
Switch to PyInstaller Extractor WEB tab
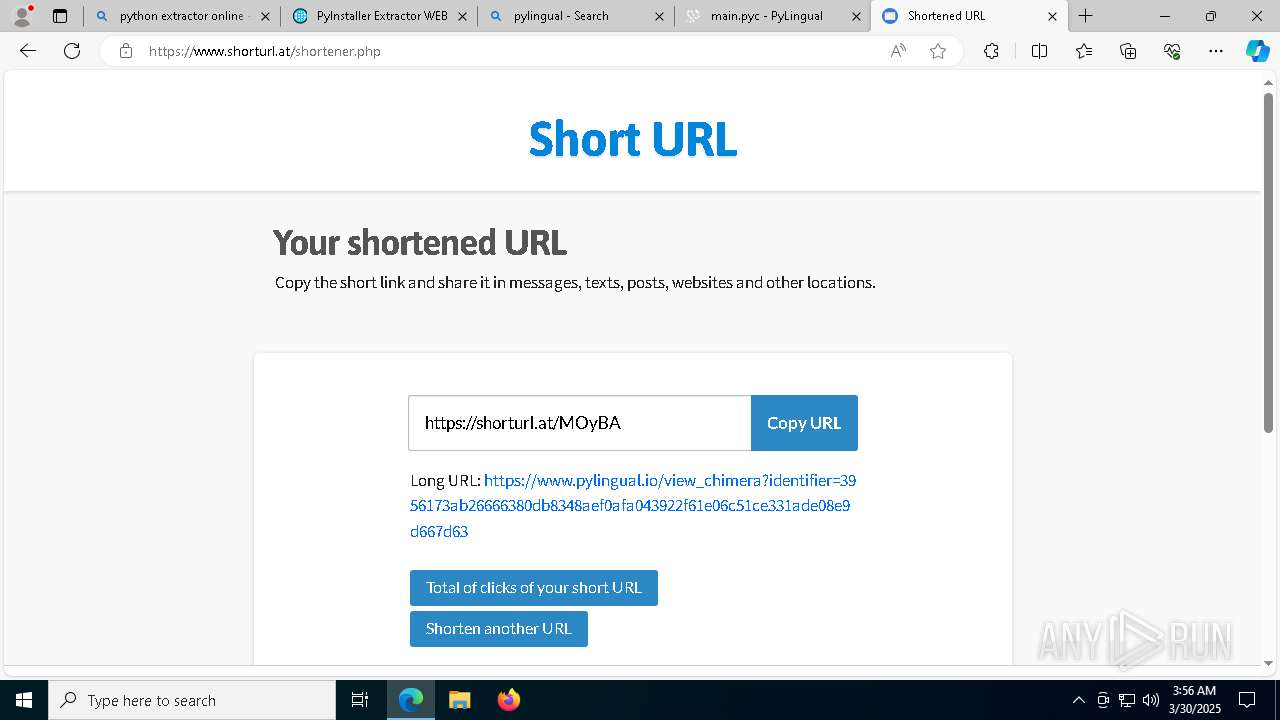point(378,16)
